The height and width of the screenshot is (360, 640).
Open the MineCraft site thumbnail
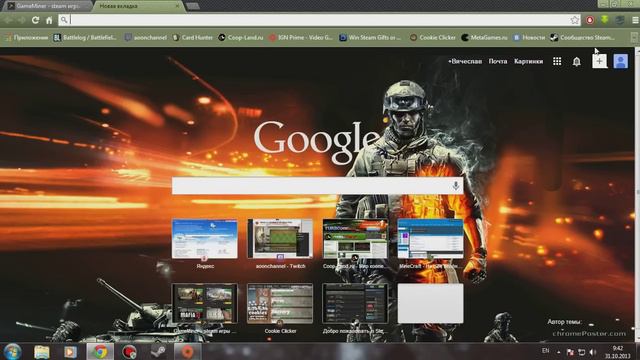point(431,238)
